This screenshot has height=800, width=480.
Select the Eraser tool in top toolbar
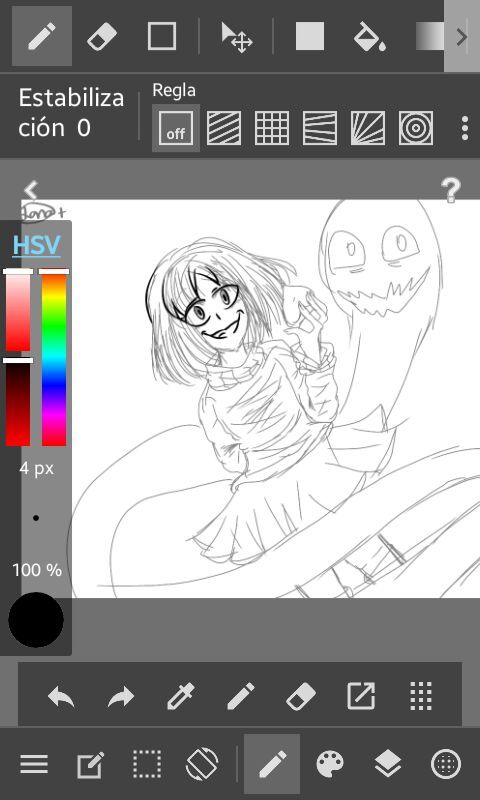(x=102, y=36)
